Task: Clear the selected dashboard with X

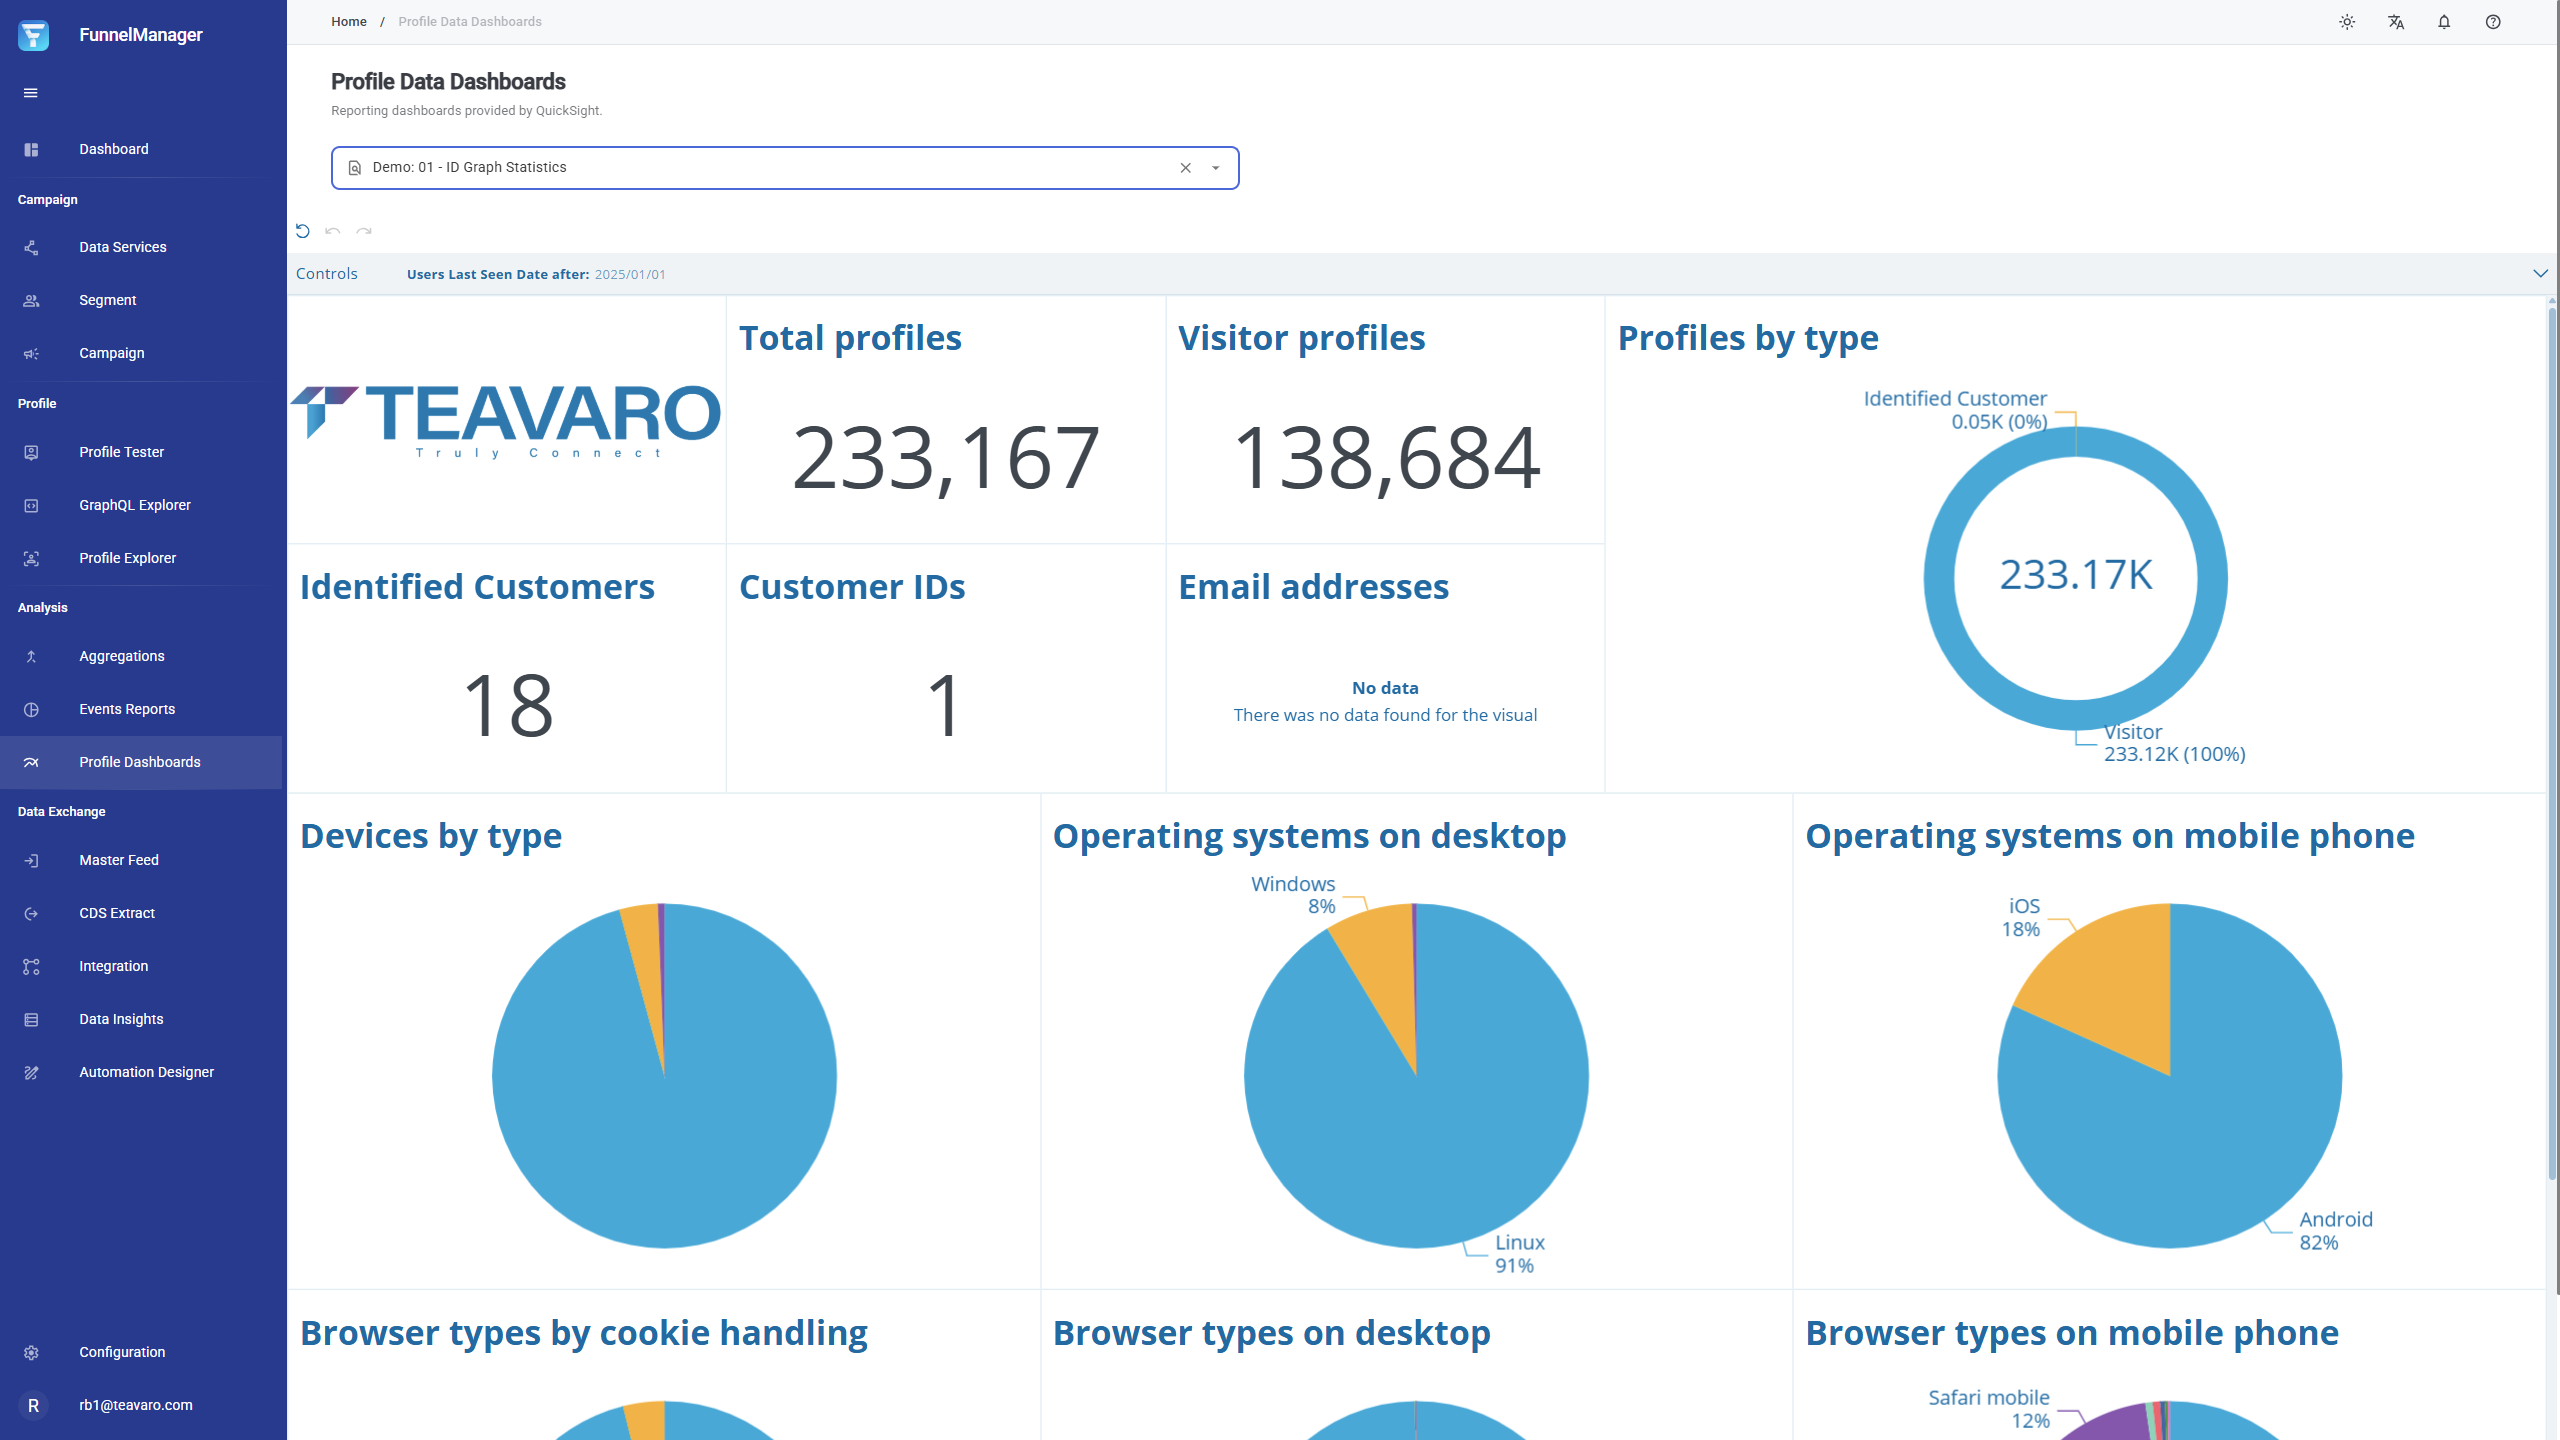Action: (x=1186, y=168)
